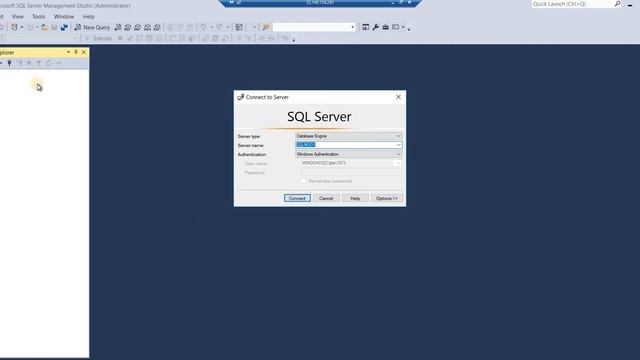
Task: Click the DAX query toolbar icon
Action: [x=157, y=27]
